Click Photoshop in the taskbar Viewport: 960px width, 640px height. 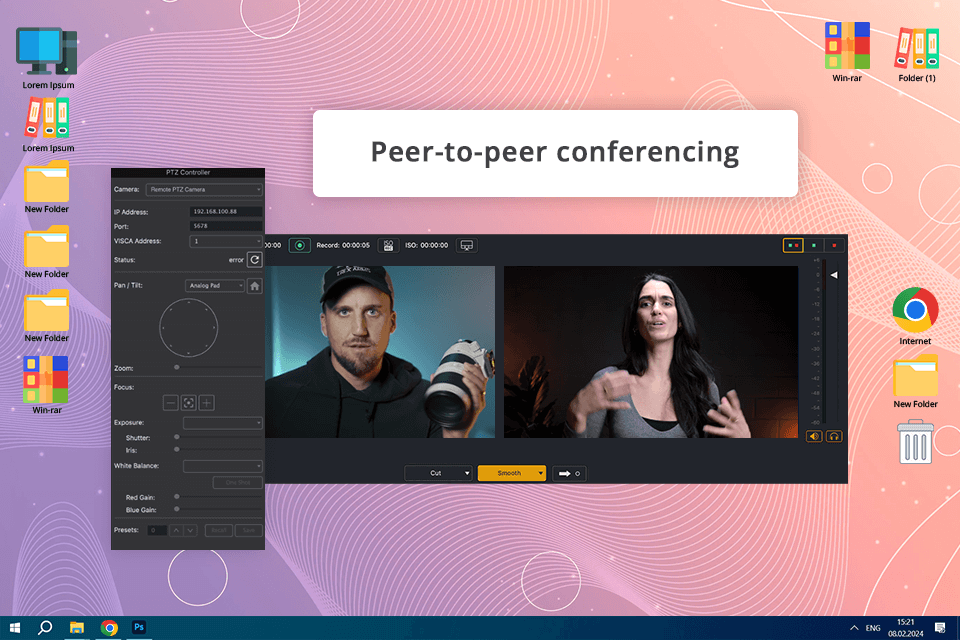point(139,628)
